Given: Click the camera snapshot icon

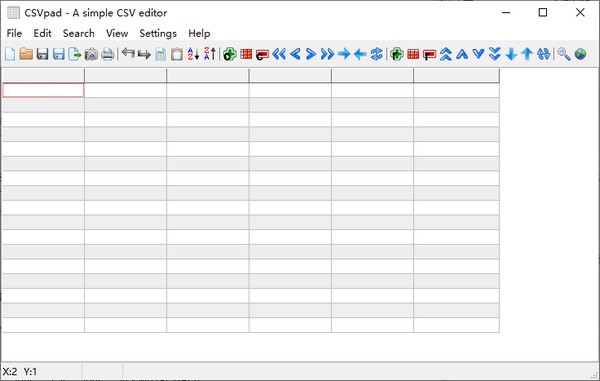Looking at the screenshot, I should coord(91,54).
